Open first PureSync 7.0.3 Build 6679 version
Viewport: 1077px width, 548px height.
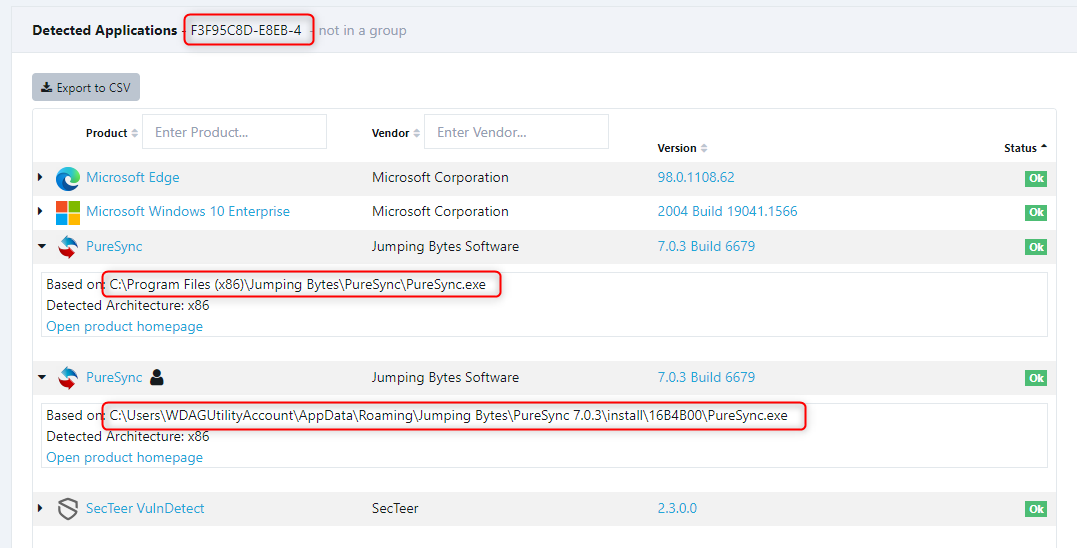click(x=706, y=246)
